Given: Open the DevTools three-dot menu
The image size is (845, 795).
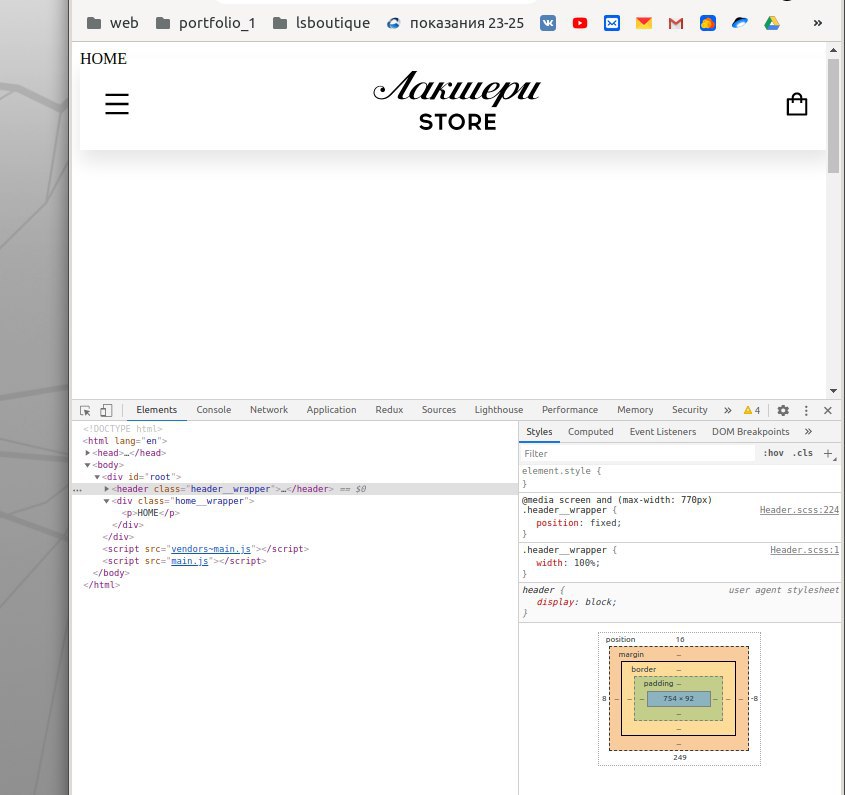Looking at the screenshot, I should (x=806, y=410).
